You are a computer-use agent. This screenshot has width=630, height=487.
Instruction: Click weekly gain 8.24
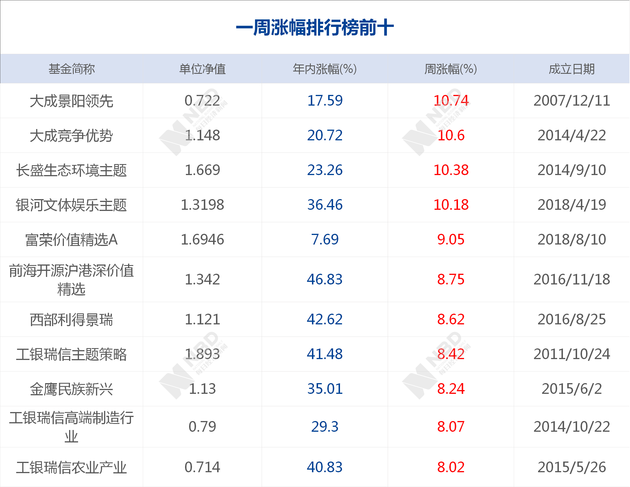[x=451, y=389]
